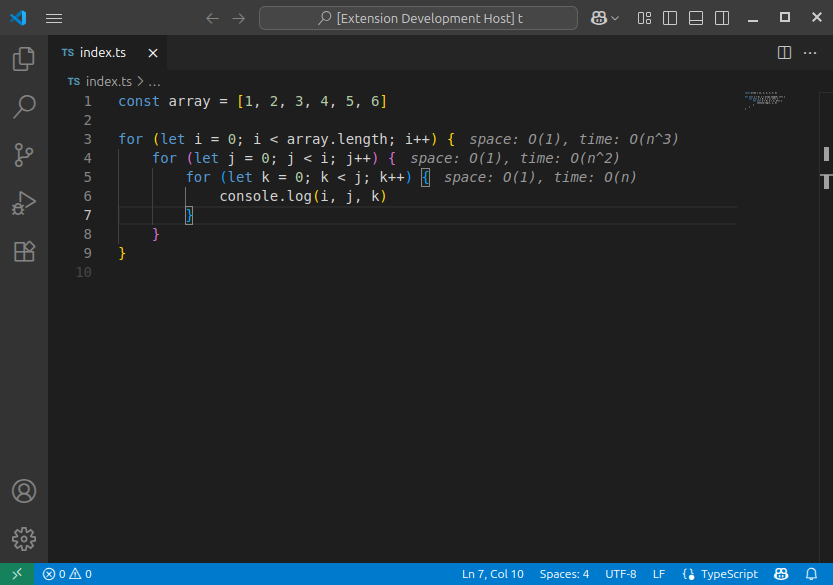Screen dimensions: 833x585
Task: Open the Extensions view
Action: pyautogui.click(x=24, y=251)
